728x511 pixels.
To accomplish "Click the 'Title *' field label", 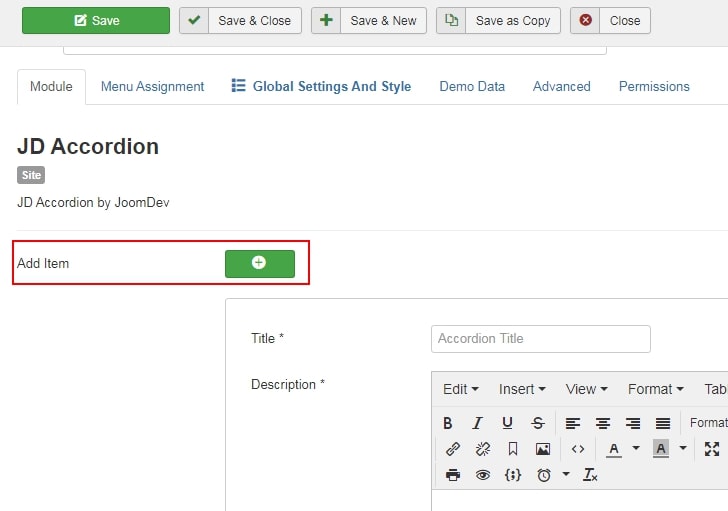I will pyautogui.click(x=267, y=338).
